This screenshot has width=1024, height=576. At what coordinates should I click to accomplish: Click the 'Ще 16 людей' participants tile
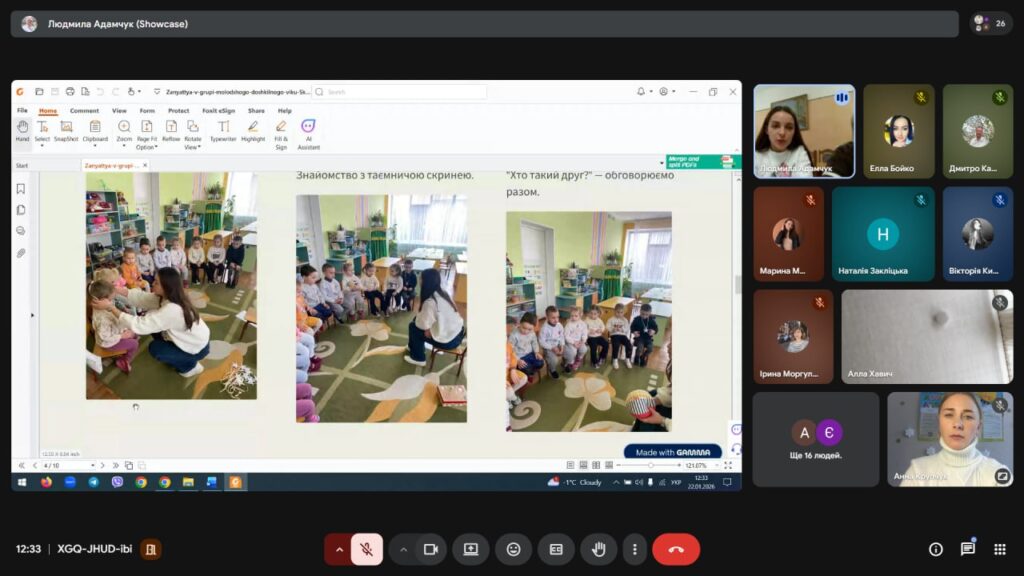tap(816, 439)
